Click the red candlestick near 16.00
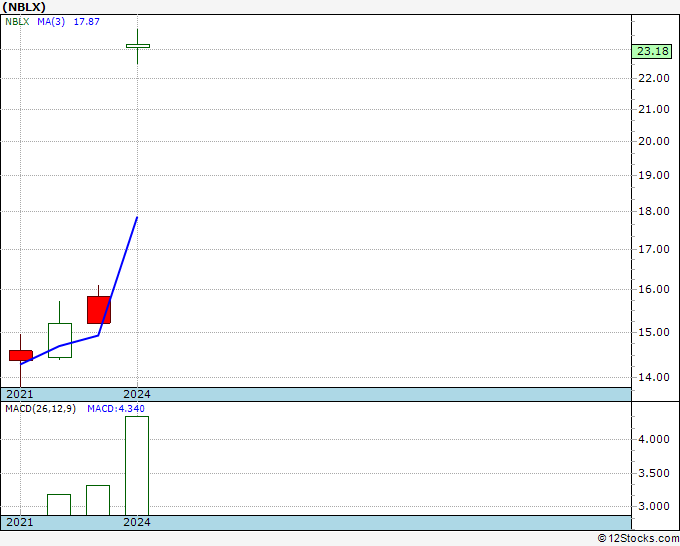The width and height of the screenshot is (680, 546). coord(99,310)
